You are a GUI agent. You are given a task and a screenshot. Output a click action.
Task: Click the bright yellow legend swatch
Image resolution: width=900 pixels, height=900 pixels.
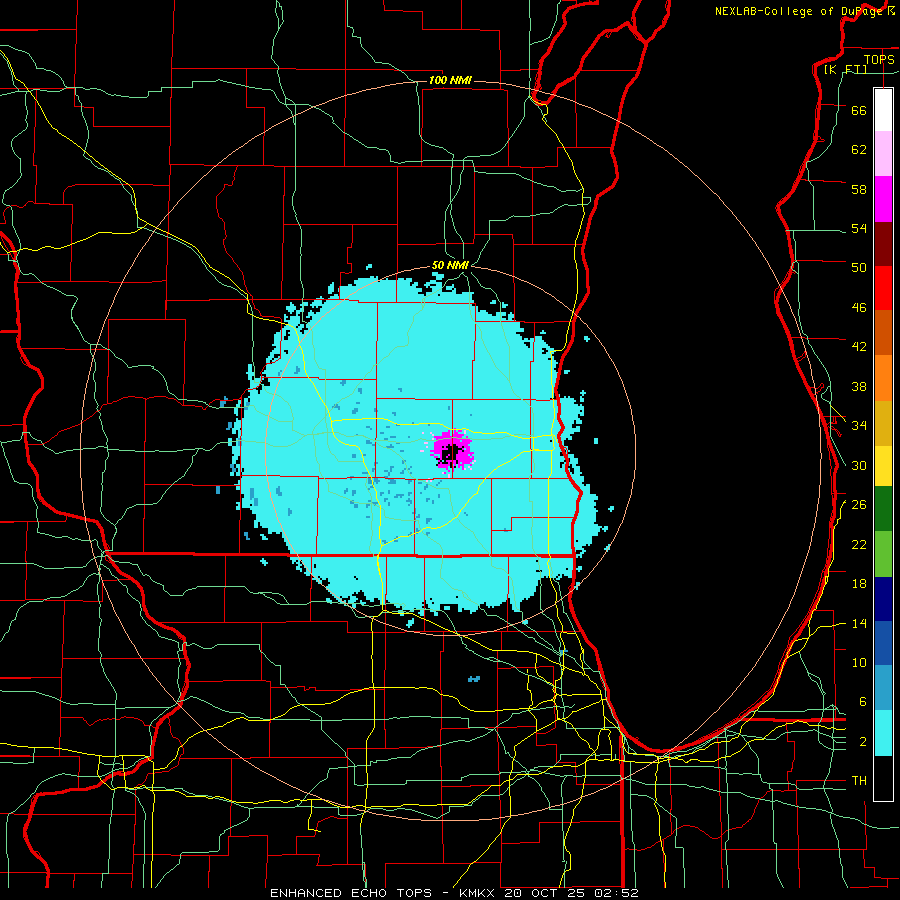[x=883, y=465]
